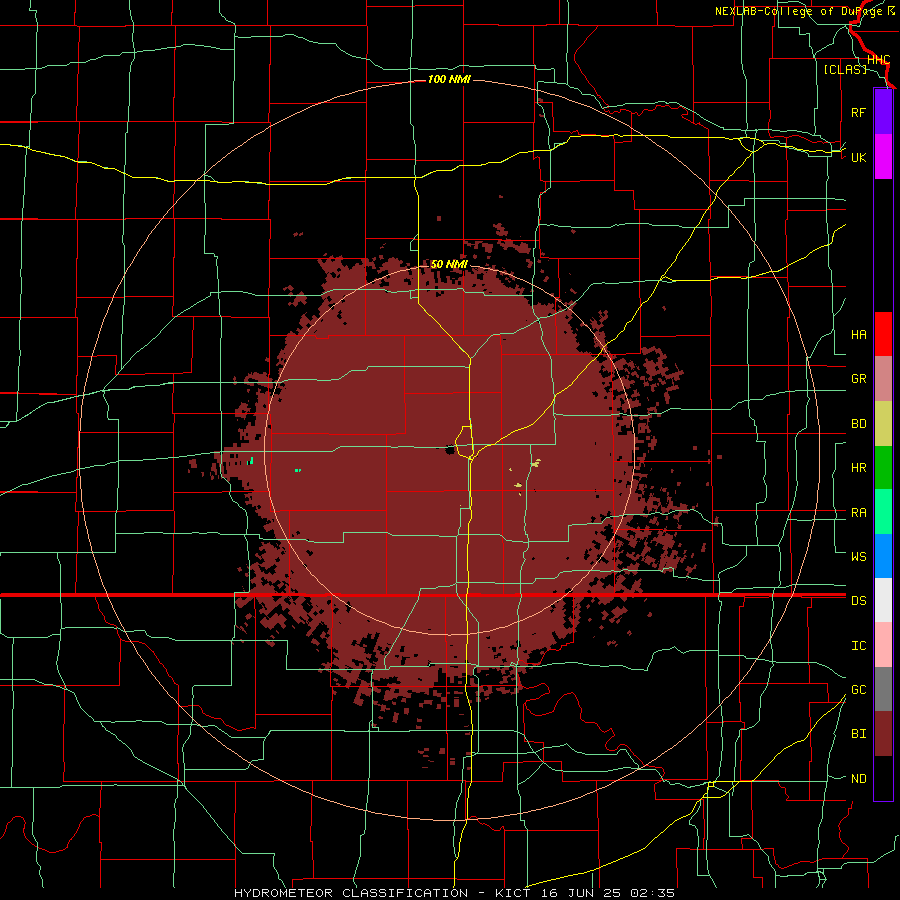900x900 pixels.
Task: Click the BI legend label
Action: point(858,734)
